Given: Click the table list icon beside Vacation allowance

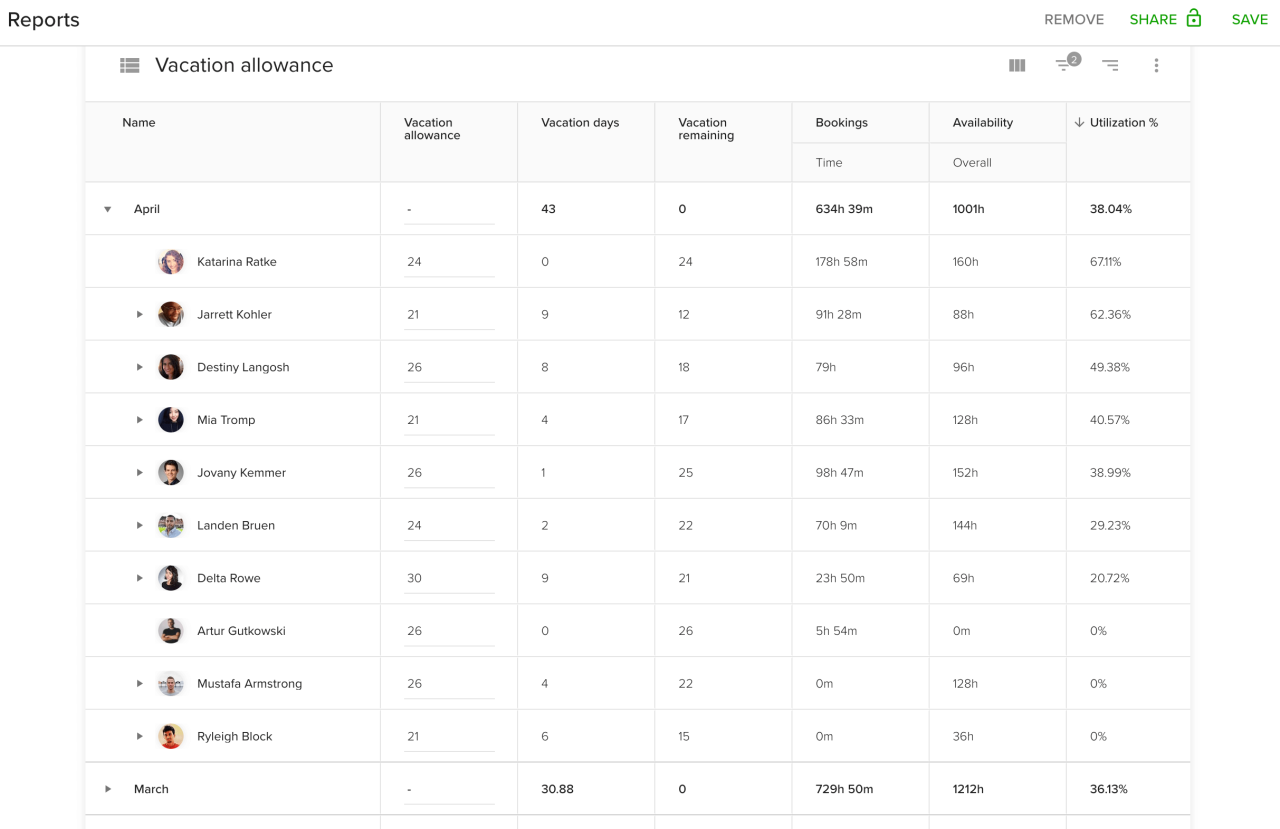Looking at the screenshot, I should tap(130, 66).
